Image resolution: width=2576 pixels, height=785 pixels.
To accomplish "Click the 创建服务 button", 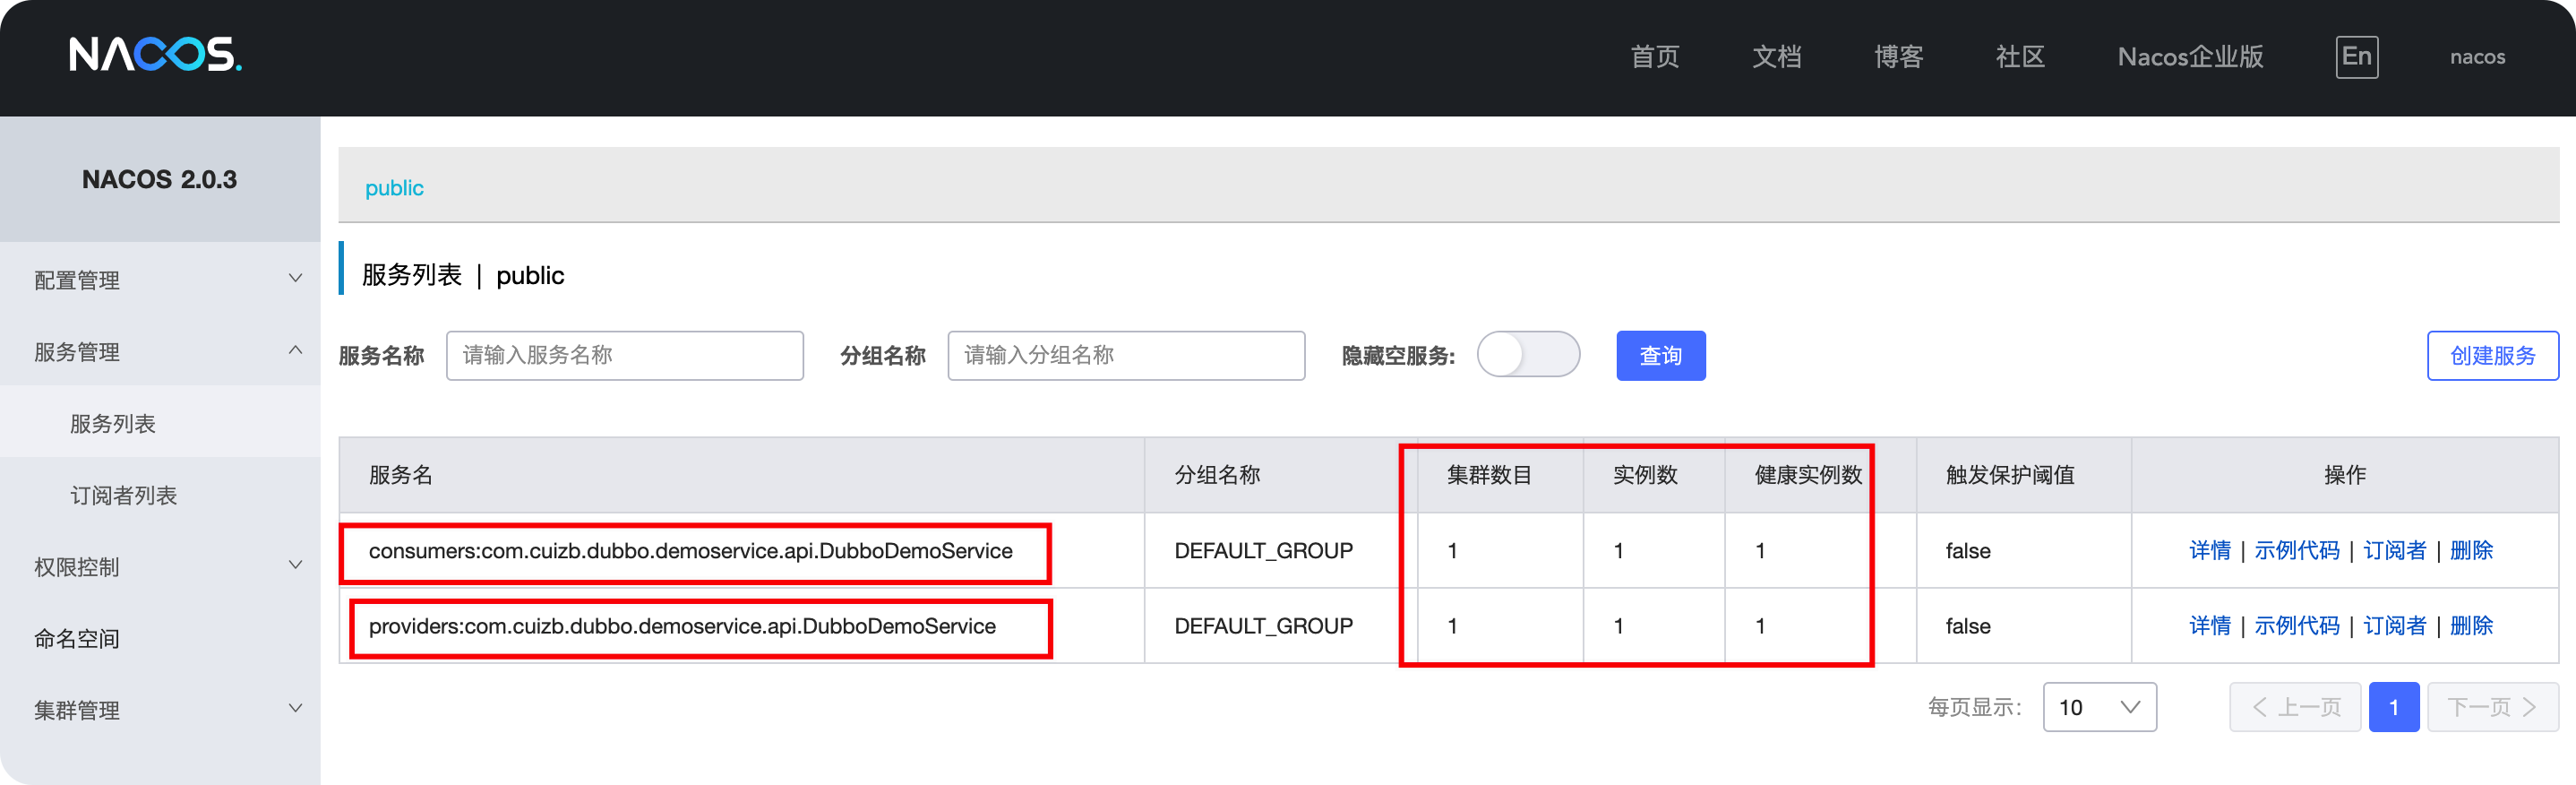I will click(2492, 355).
